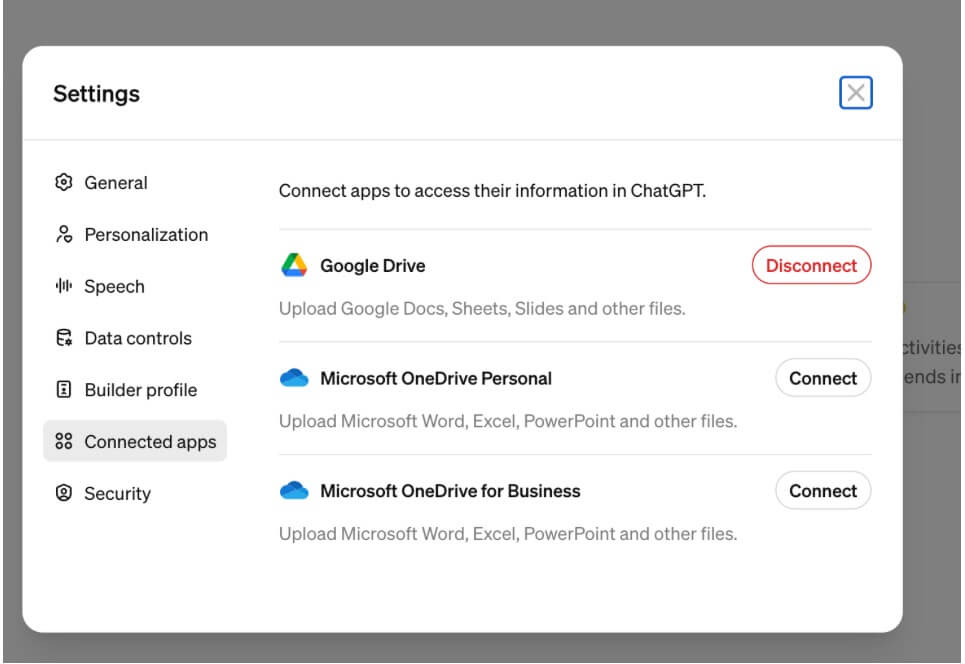The image size is (965, 664).
Task: Go to the Speech settings tab
Action: point(135,286)
